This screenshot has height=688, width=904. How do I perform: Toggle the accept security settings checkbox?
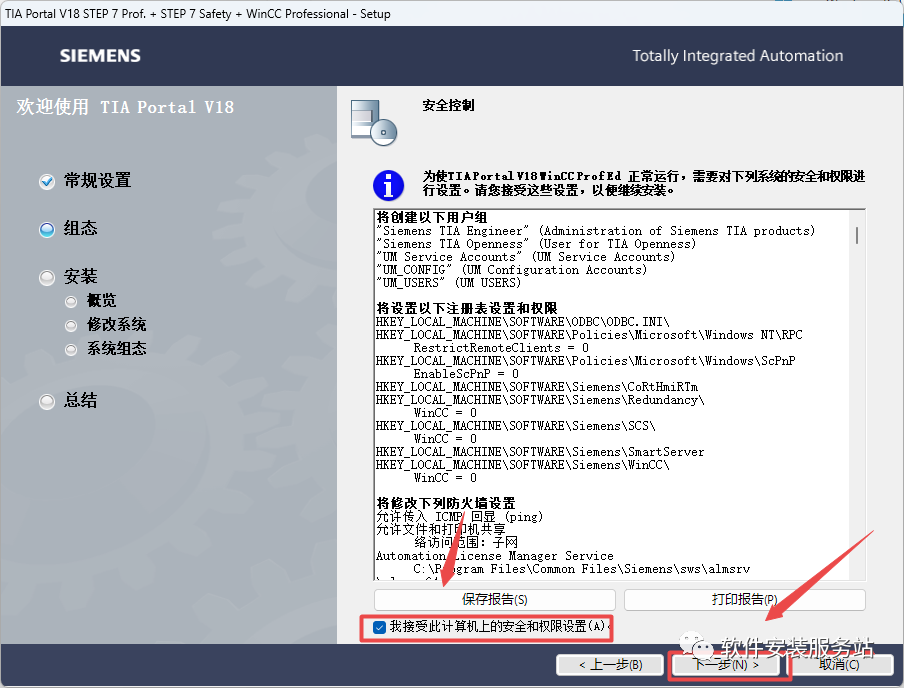(379, 627)
